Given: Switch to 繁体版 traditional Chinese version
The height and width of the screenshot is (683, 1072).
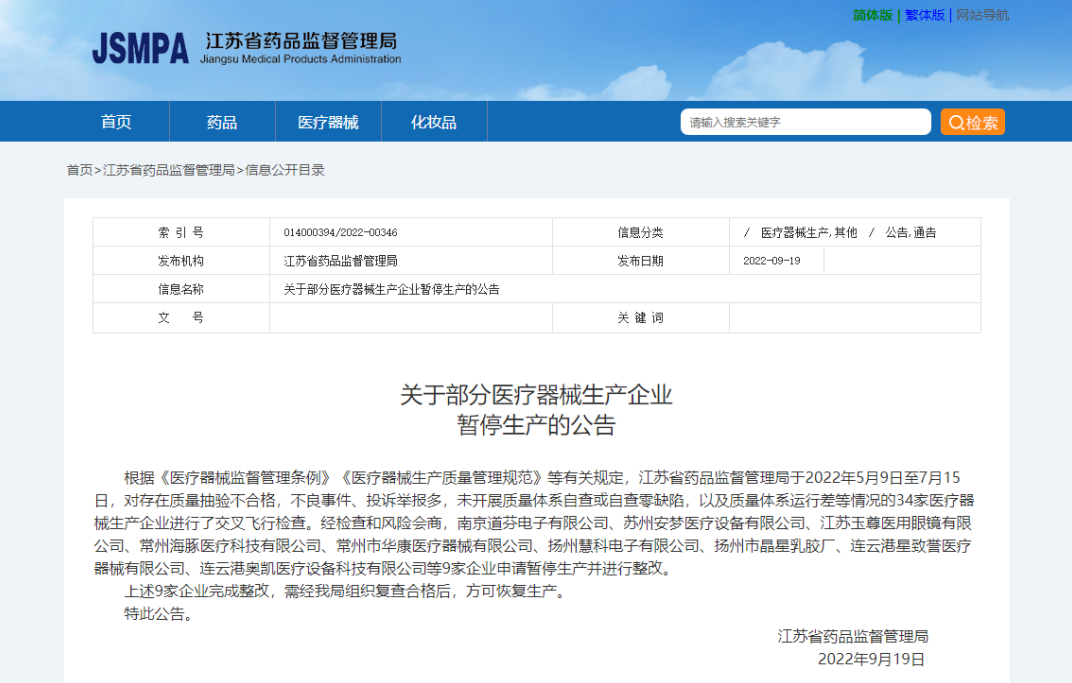Looking at the screenshot, I should coord(924,15).
